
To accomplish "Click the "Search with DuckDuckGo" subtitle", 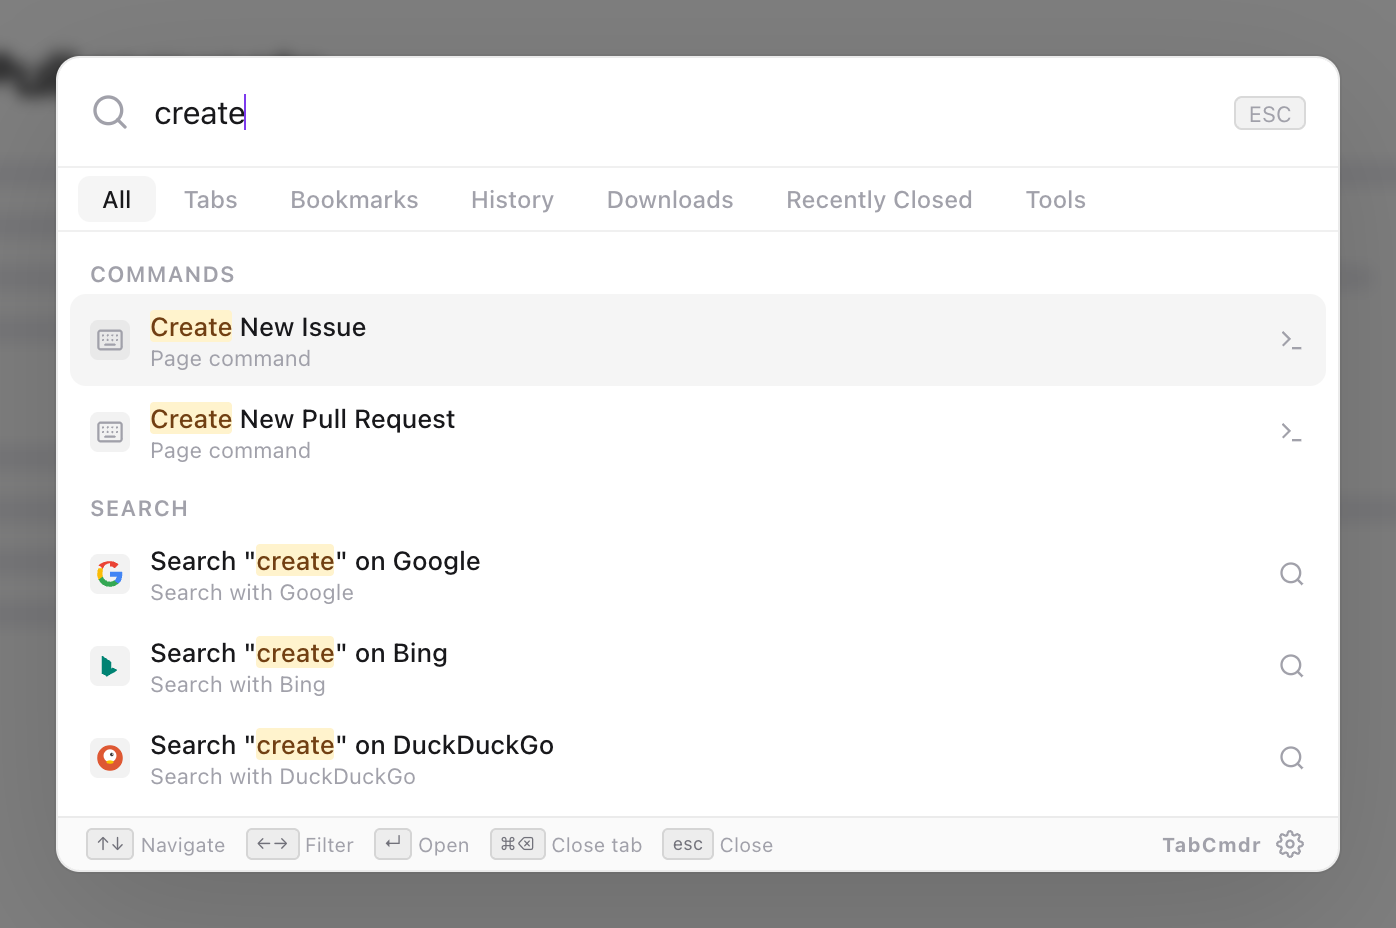I will tap(283, 777).
